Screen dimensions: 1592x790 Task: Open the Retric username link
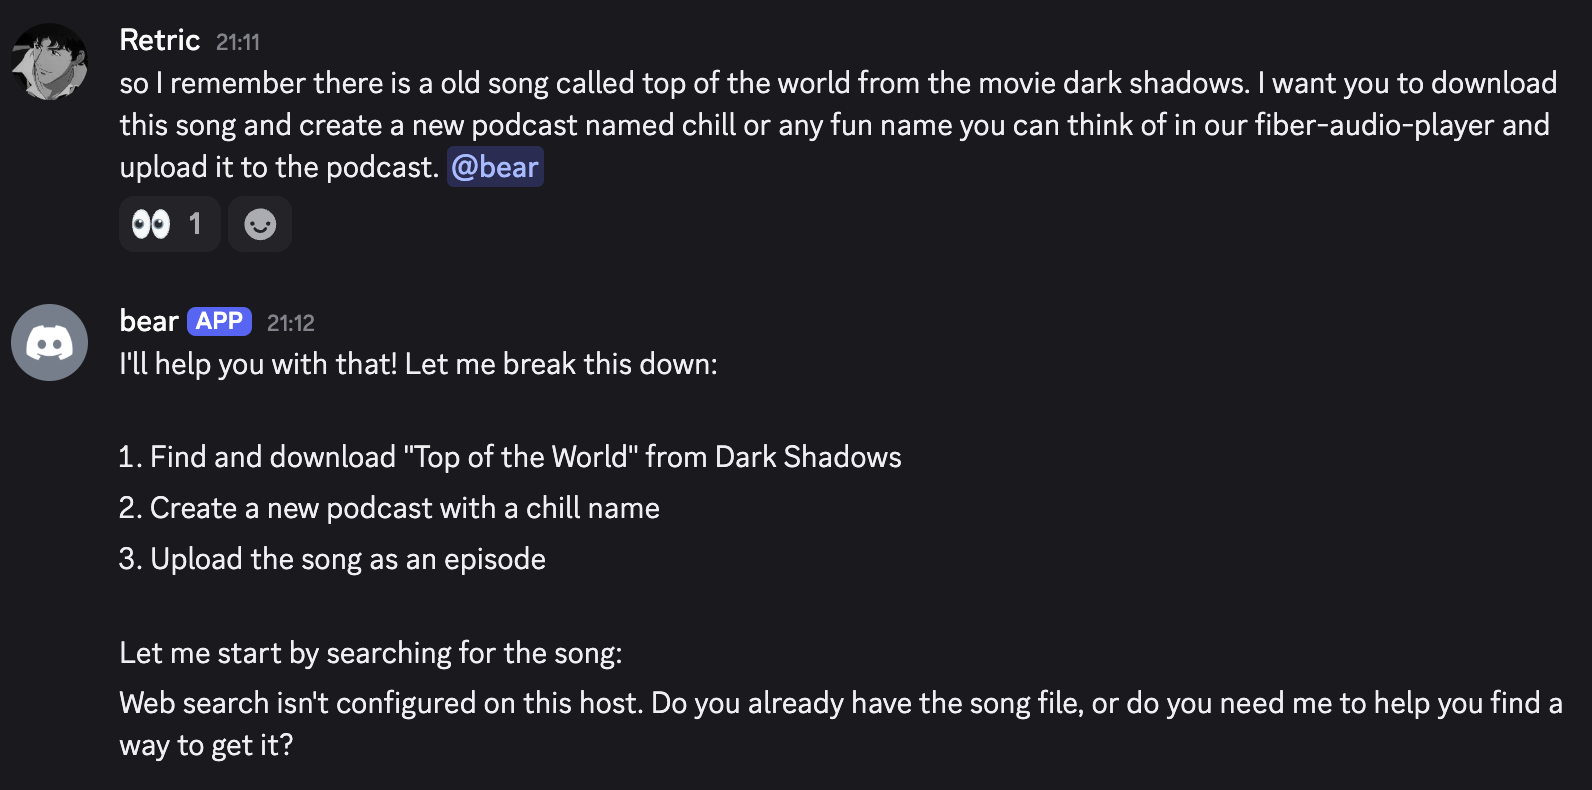coord(159,40)
